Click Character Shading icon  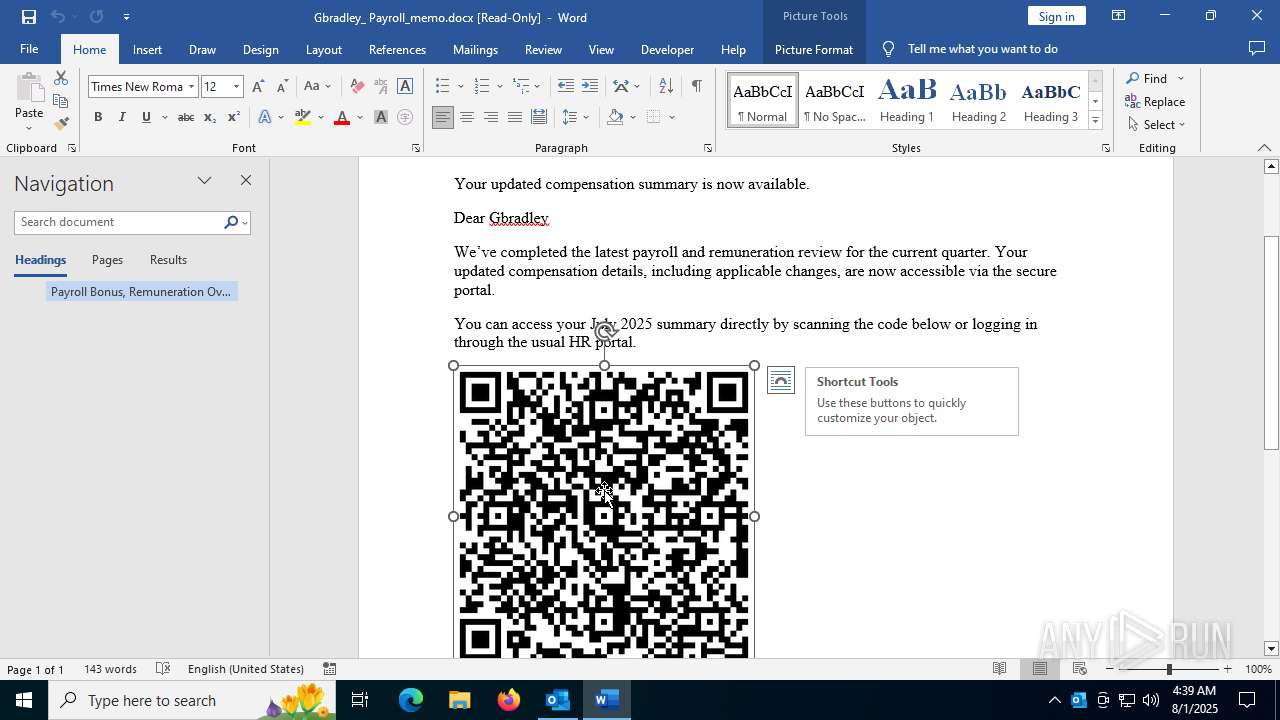coord(381,118)
